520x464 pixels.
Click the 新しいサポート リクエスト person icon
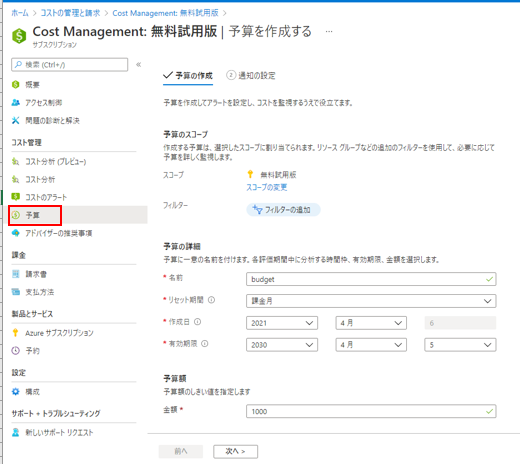pyautogui.click(x=16, y=432)
